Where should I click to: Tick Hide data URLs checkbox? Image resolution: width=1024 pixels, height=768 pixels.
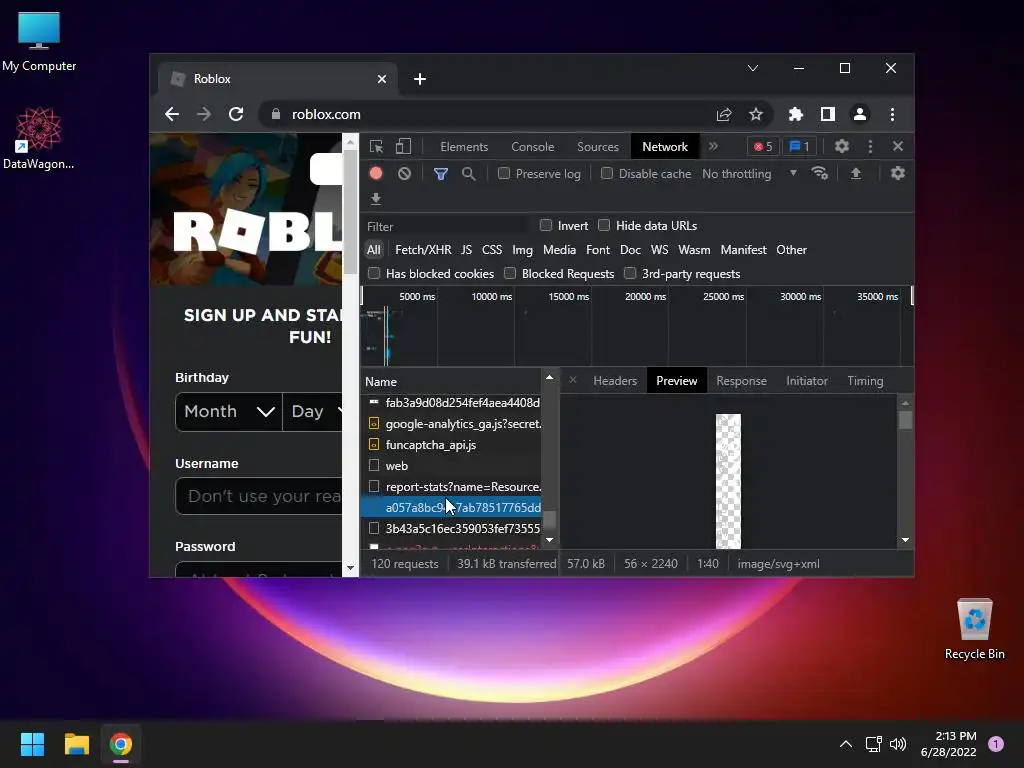coord(604,225)
